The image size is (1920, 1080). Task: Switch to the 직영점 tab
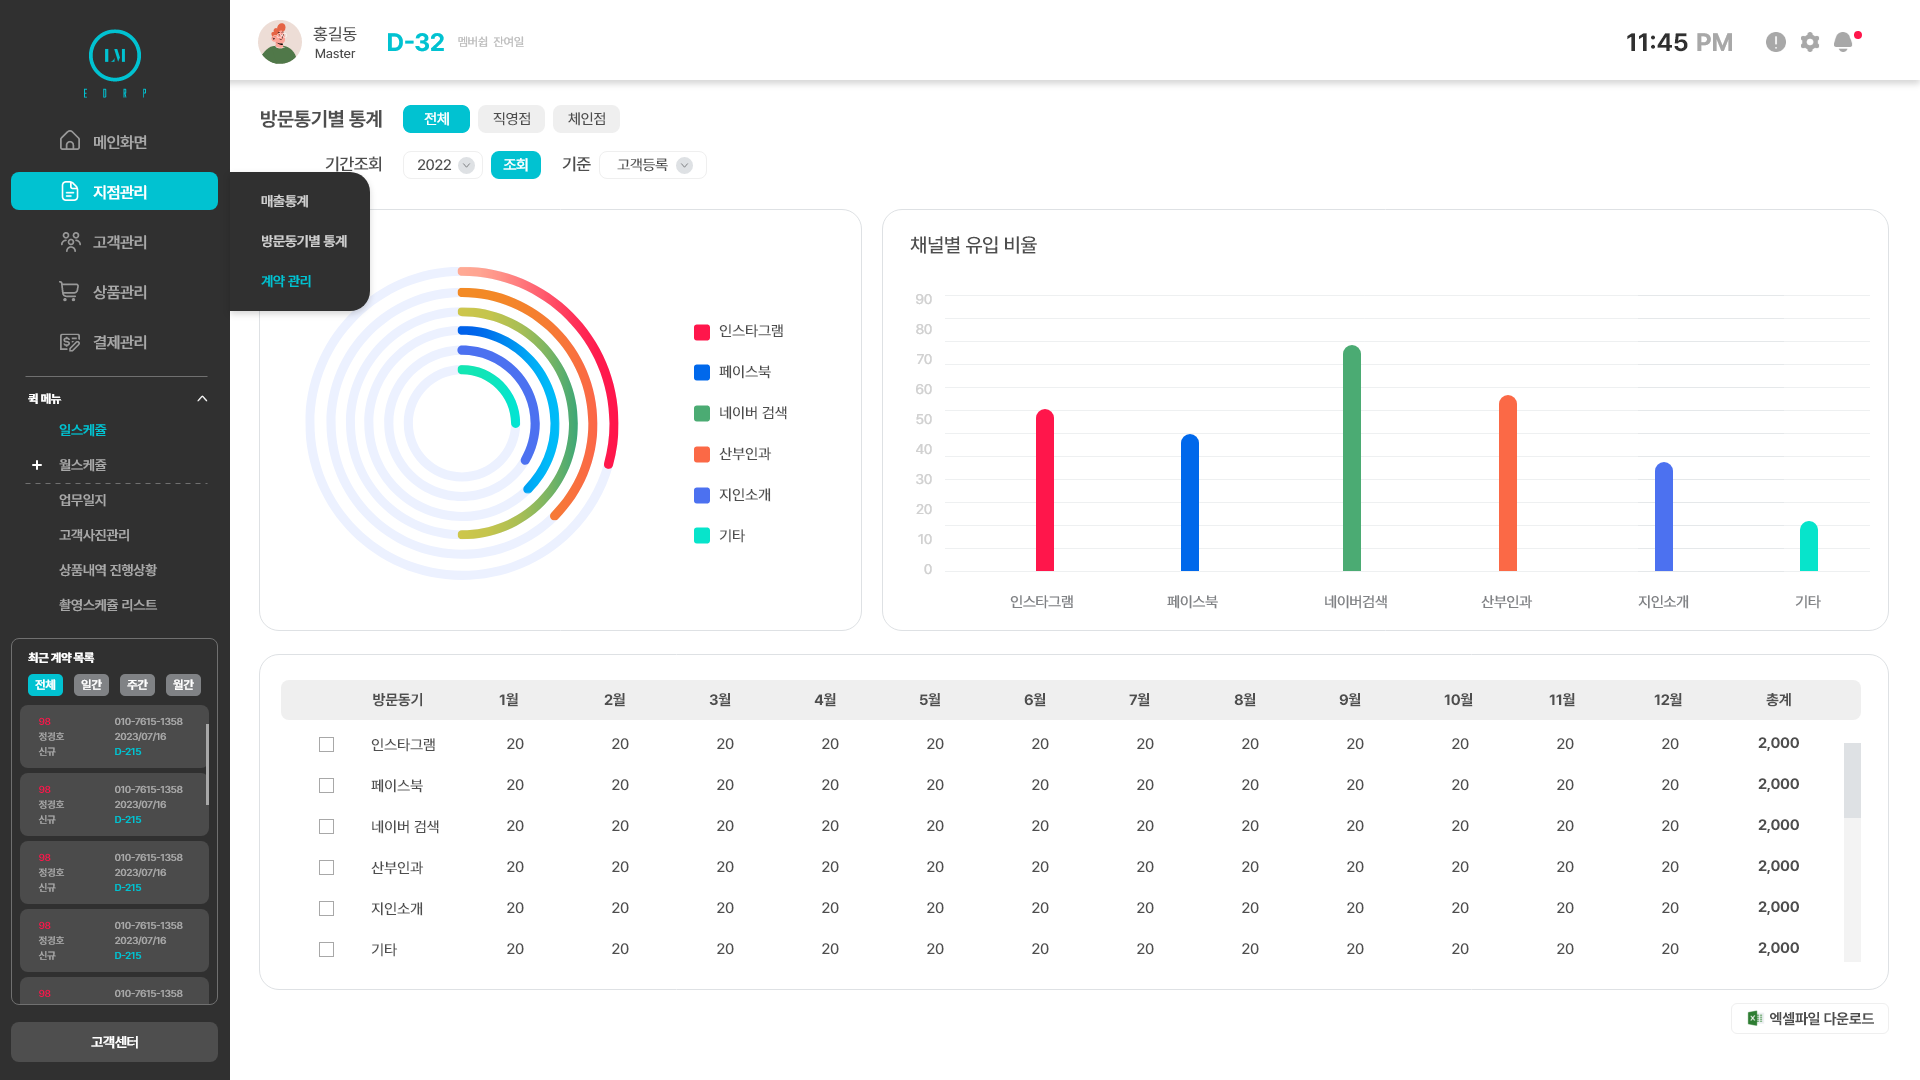511,119
